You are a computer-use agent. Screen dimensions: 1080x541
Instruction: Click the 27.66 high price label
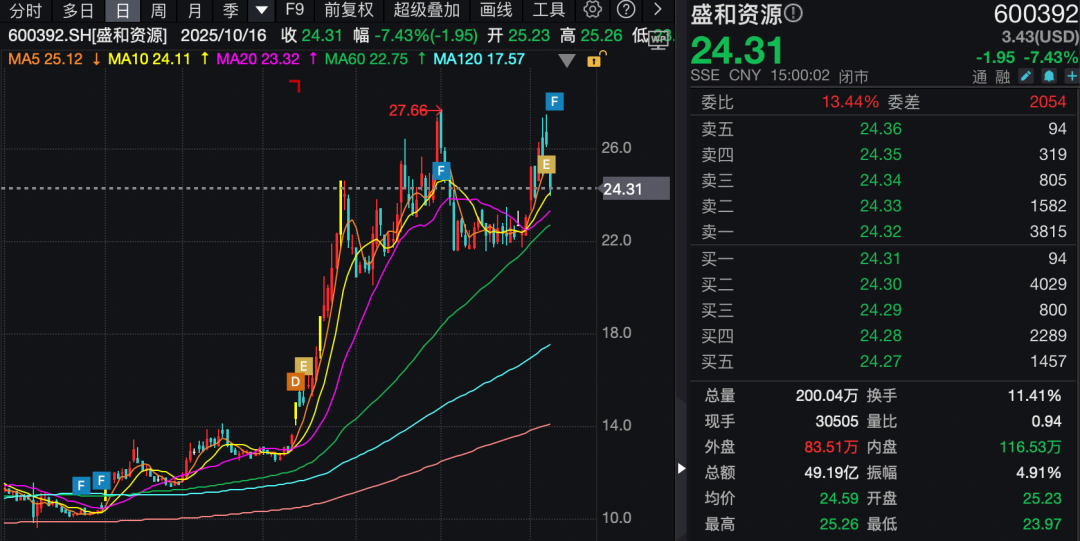tap(408, 110)
